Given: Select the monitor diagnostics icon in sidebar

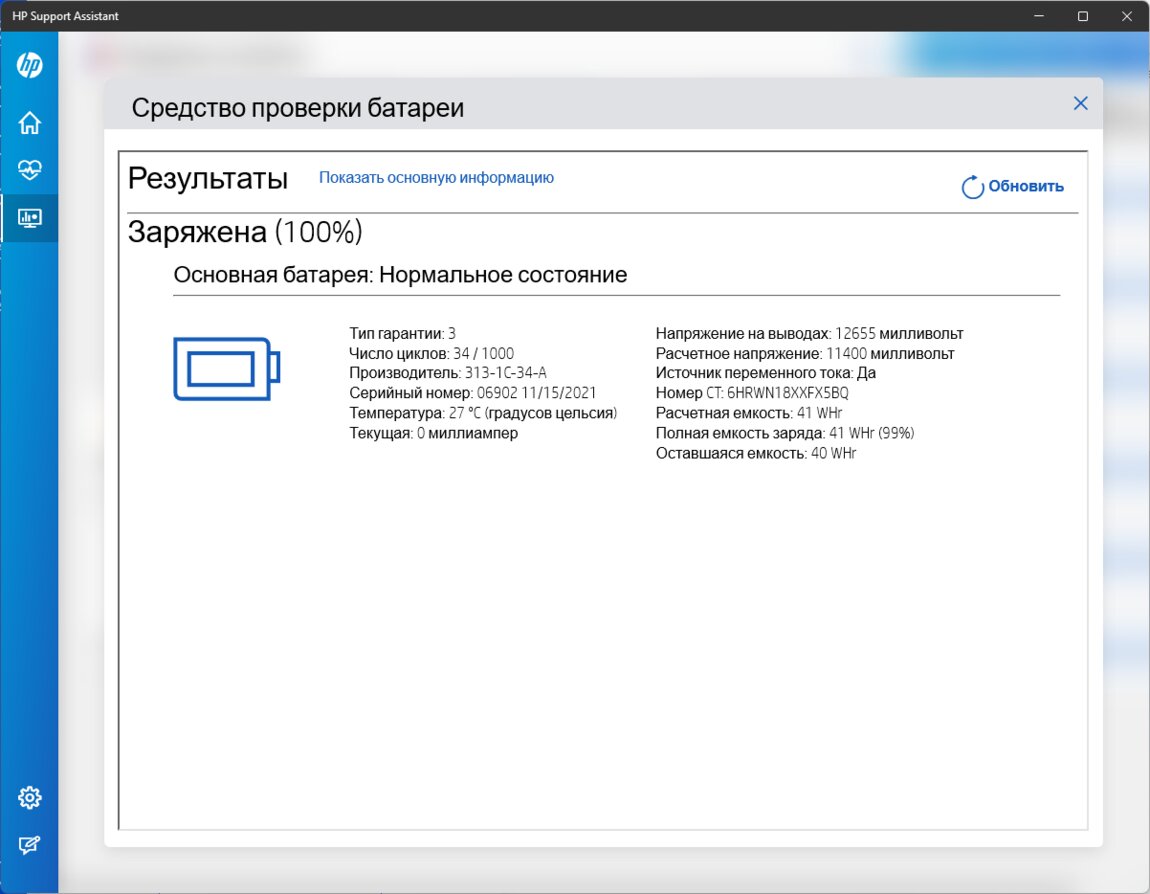Looking at the screenshot, I should tap(29, 218).
